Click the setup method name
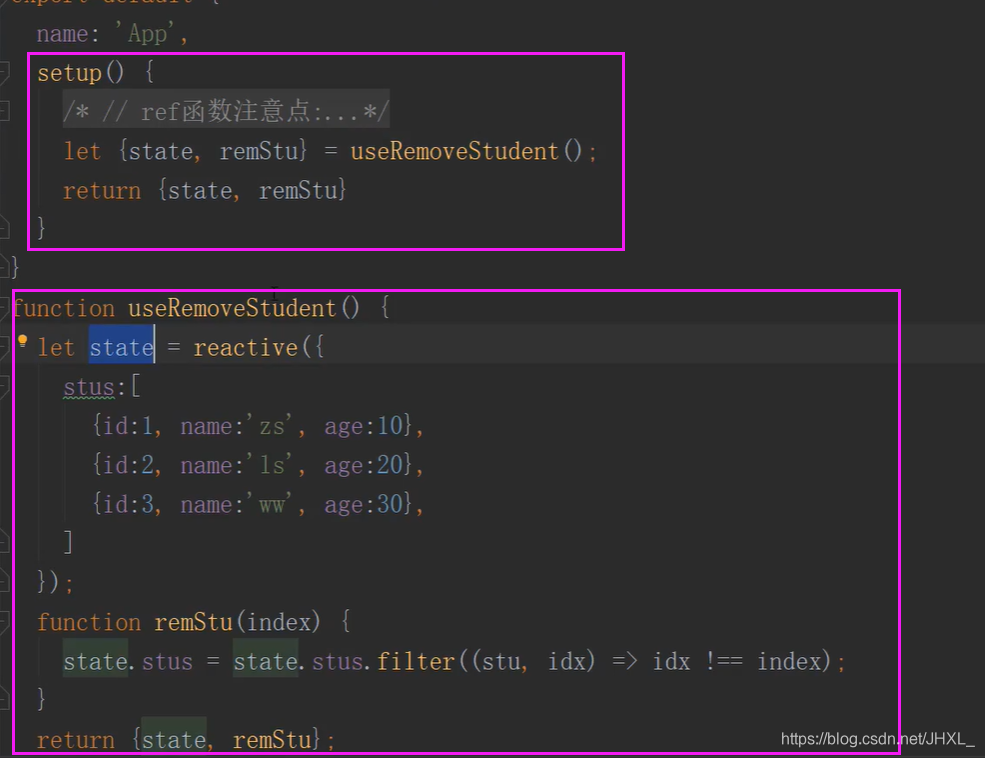This screenshot has height=758, width=985. coord(69,73)
